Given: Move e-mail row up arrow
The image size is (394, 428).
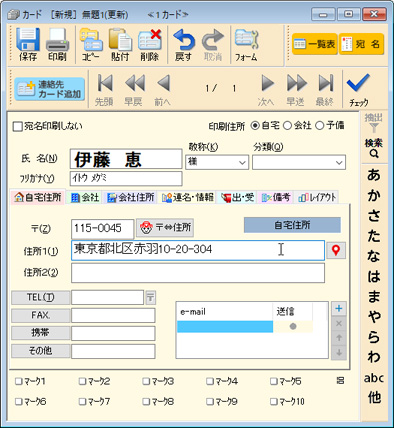Looking at the screenshot, I should pos(339,338).
